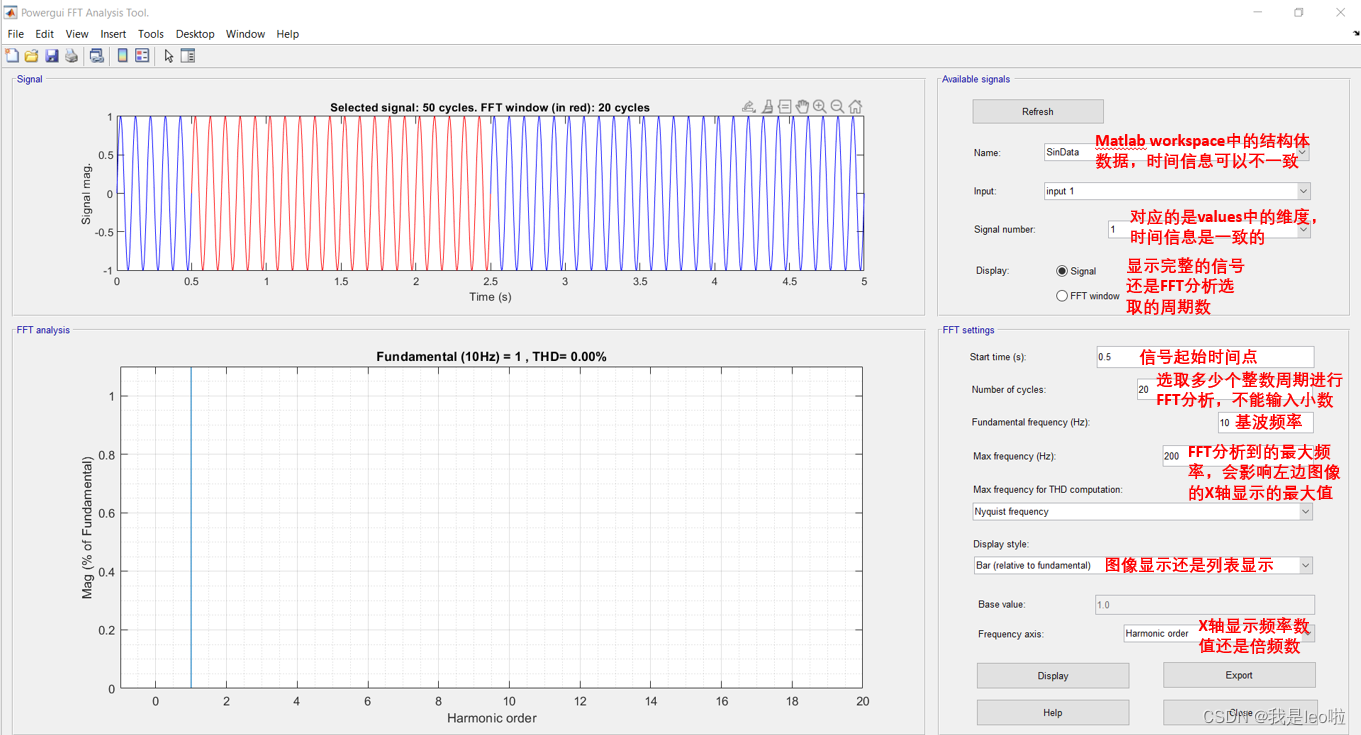Click the Number of cycles input field
The image size is (1361, 735).
click(x=1225, y=389)
